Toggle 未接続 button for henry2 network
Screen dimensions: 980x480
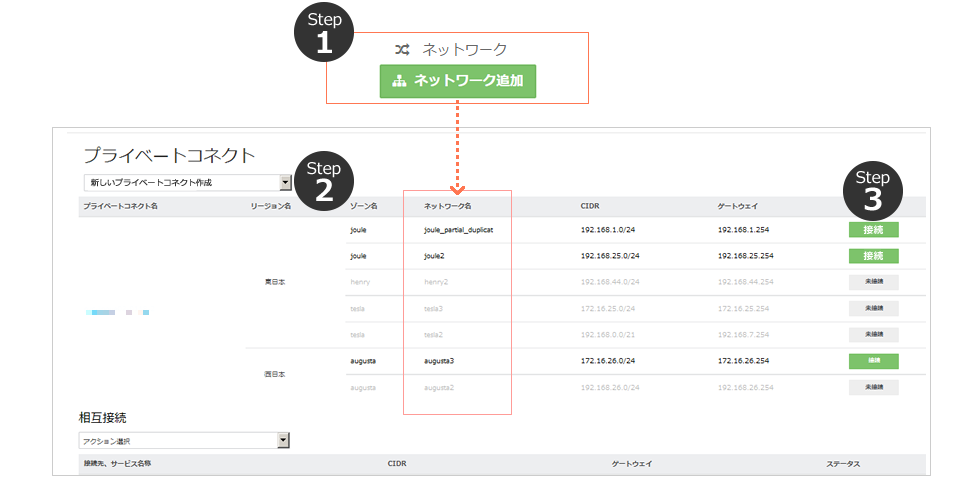coord(873,282)
